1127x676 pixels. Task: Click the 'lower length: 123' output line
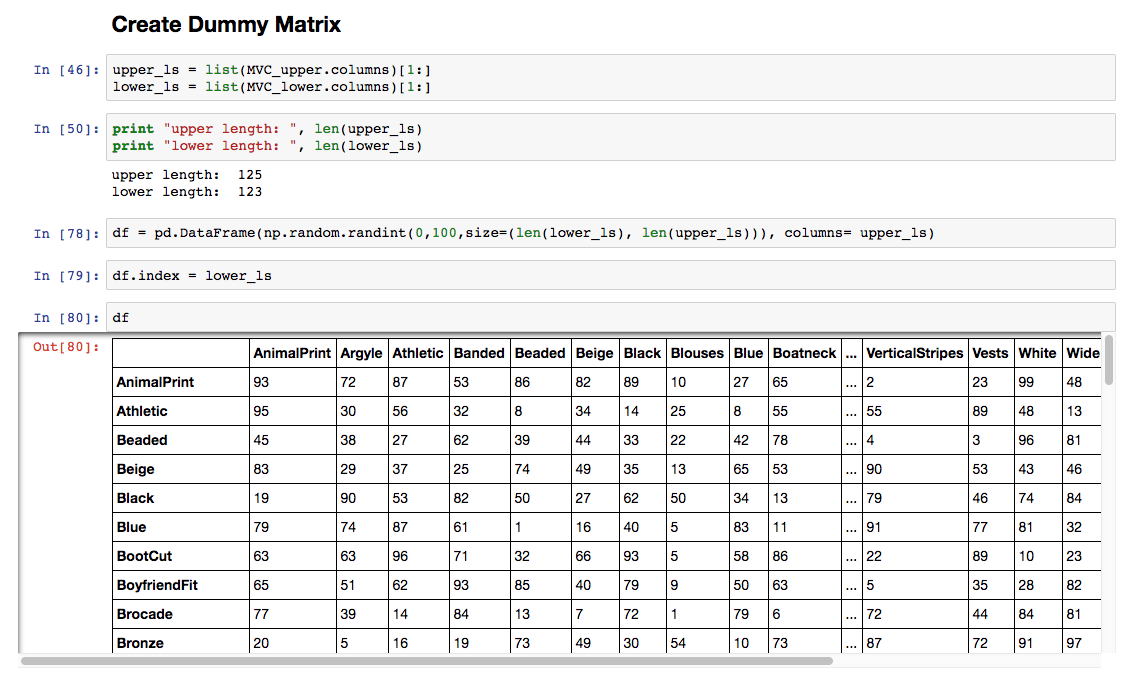[x=187, y=192]
